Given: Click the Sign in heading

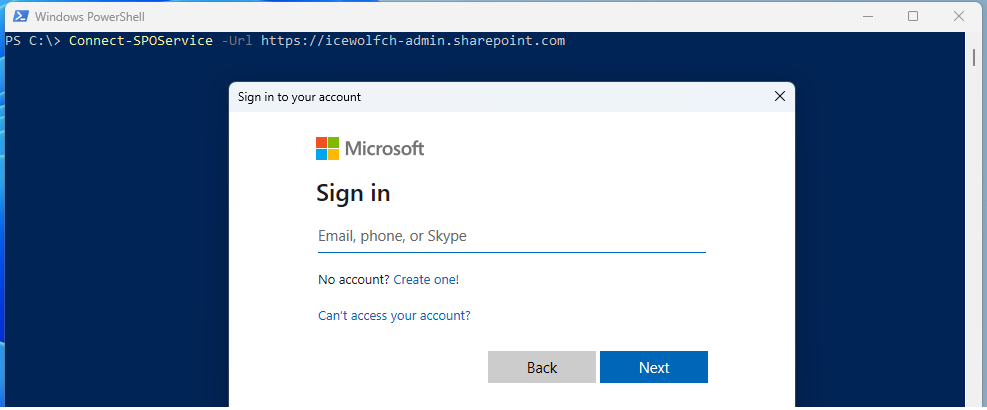Looking at the screenshot, I should point(353,193).
